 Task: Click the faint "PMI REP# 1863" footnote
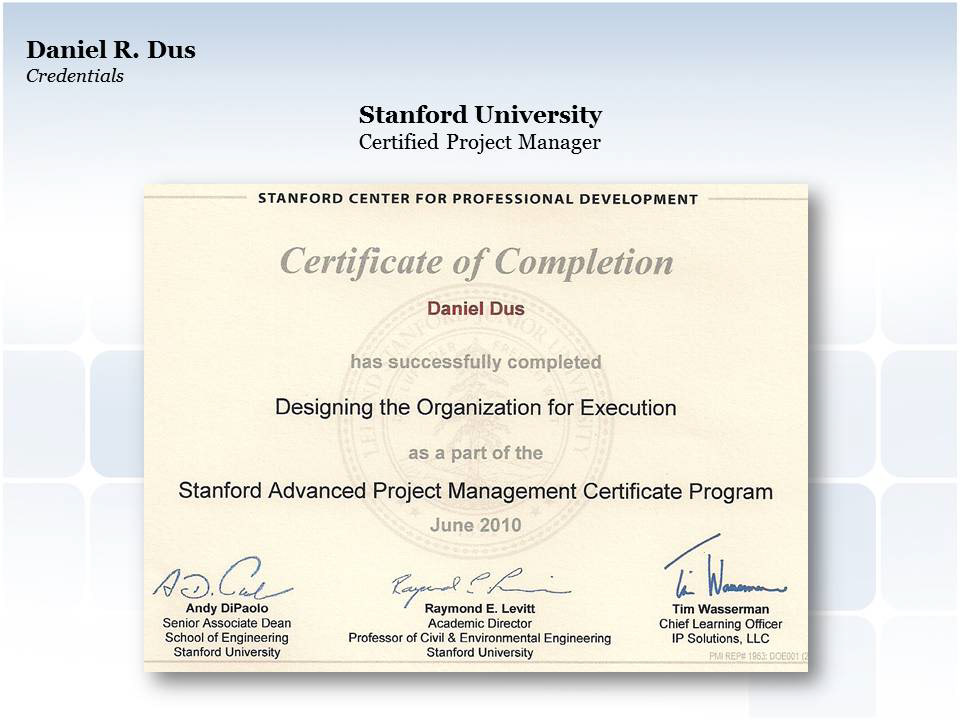click(758, 656)
